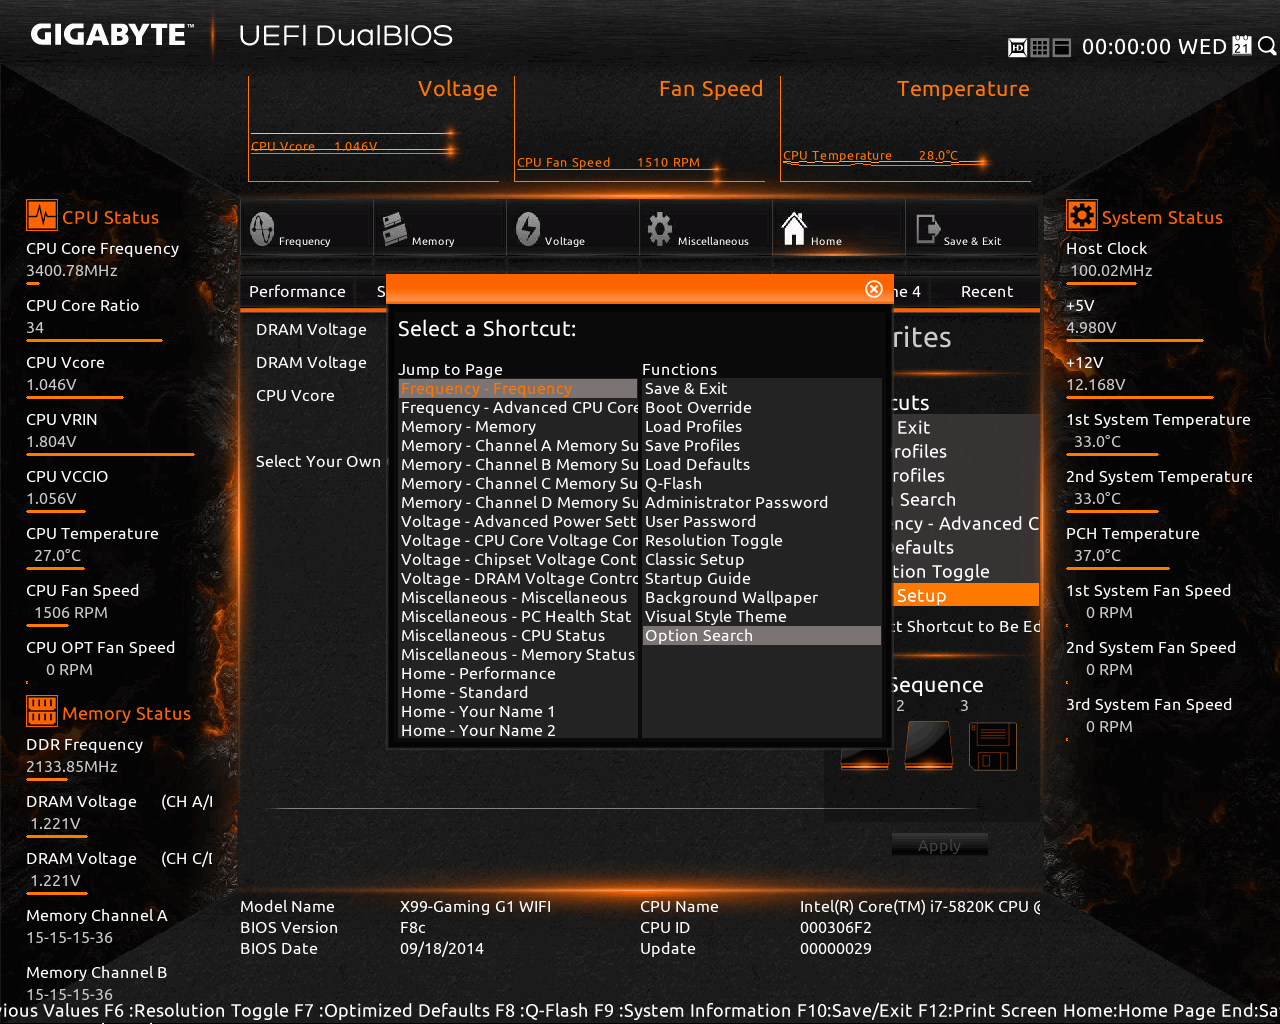The image size is (1280, 1024).
Task: Choose 'Administrator Password' function
Action: 762,502
